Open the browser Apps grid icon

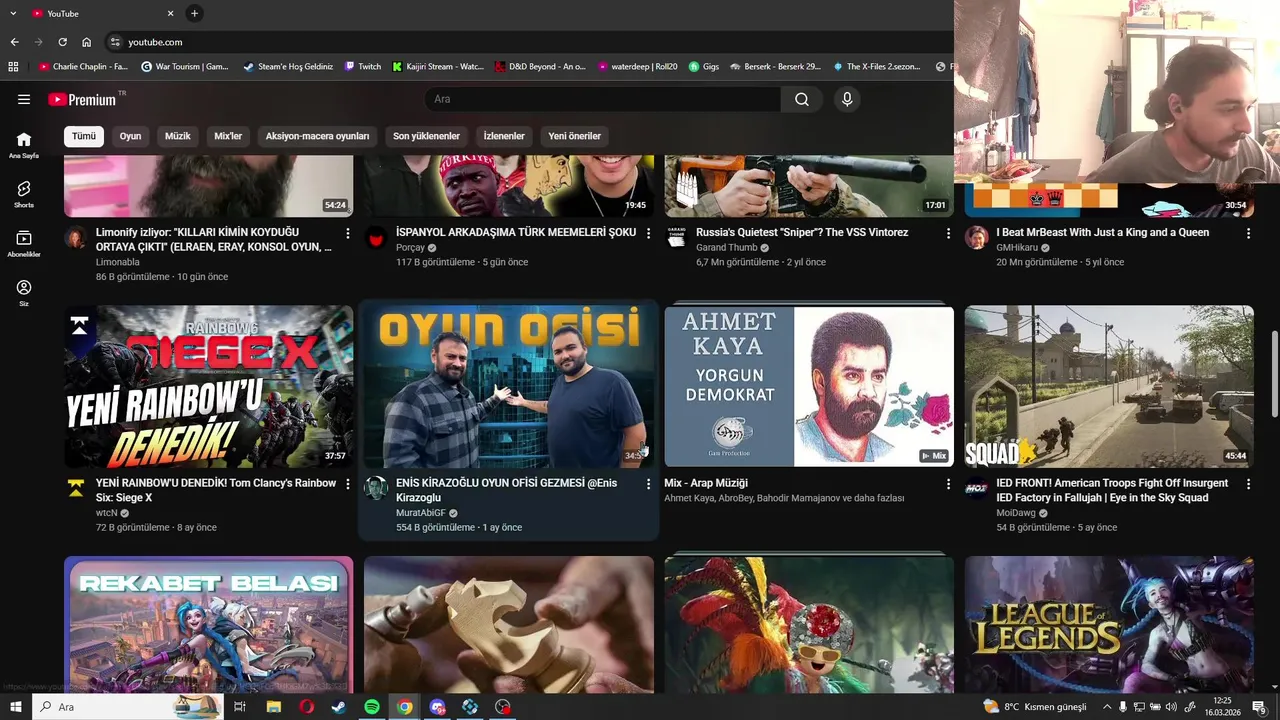[x=13, y=67]
